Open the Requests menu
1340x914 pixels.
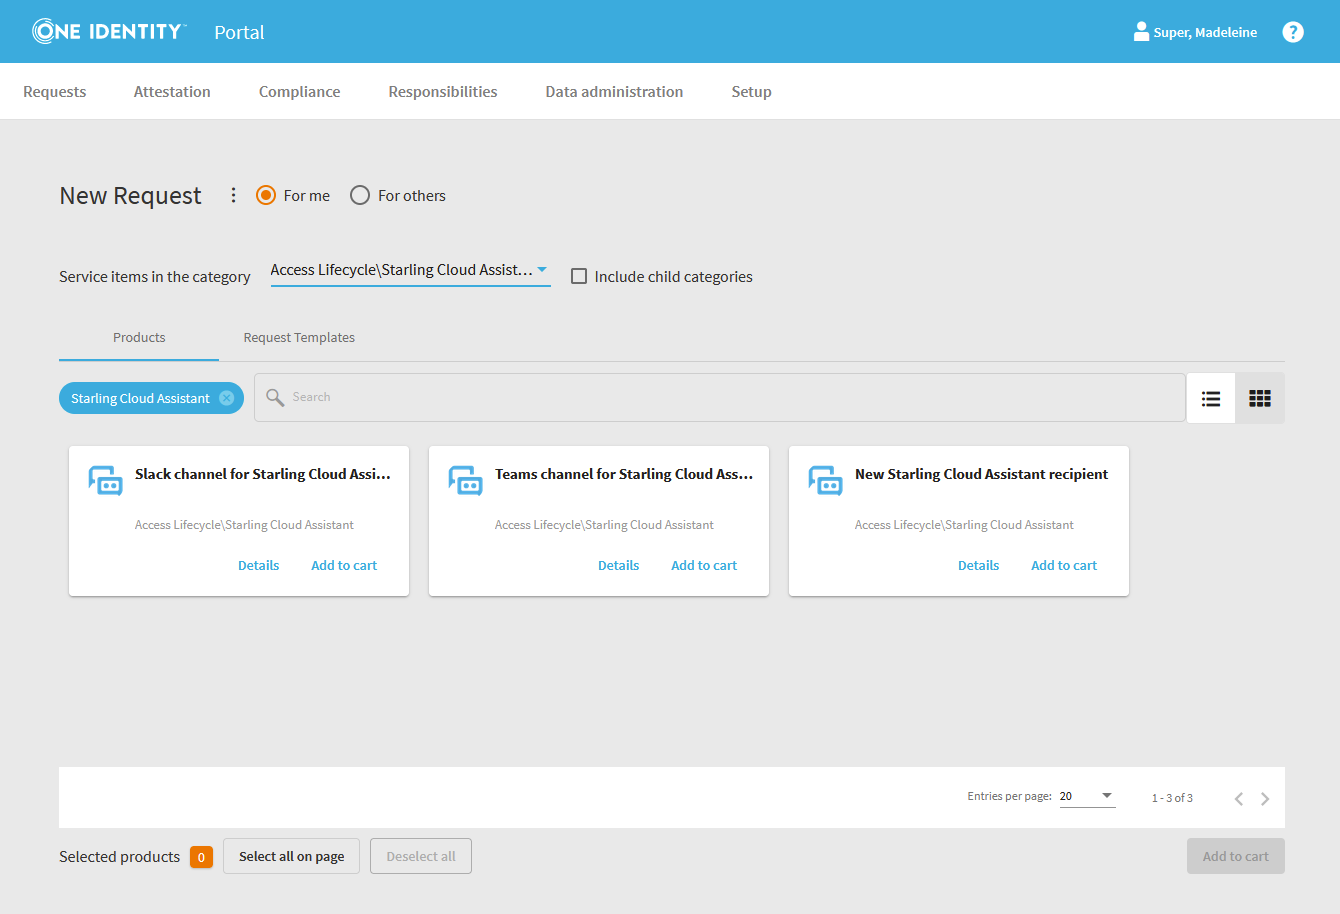click(55, 91)
